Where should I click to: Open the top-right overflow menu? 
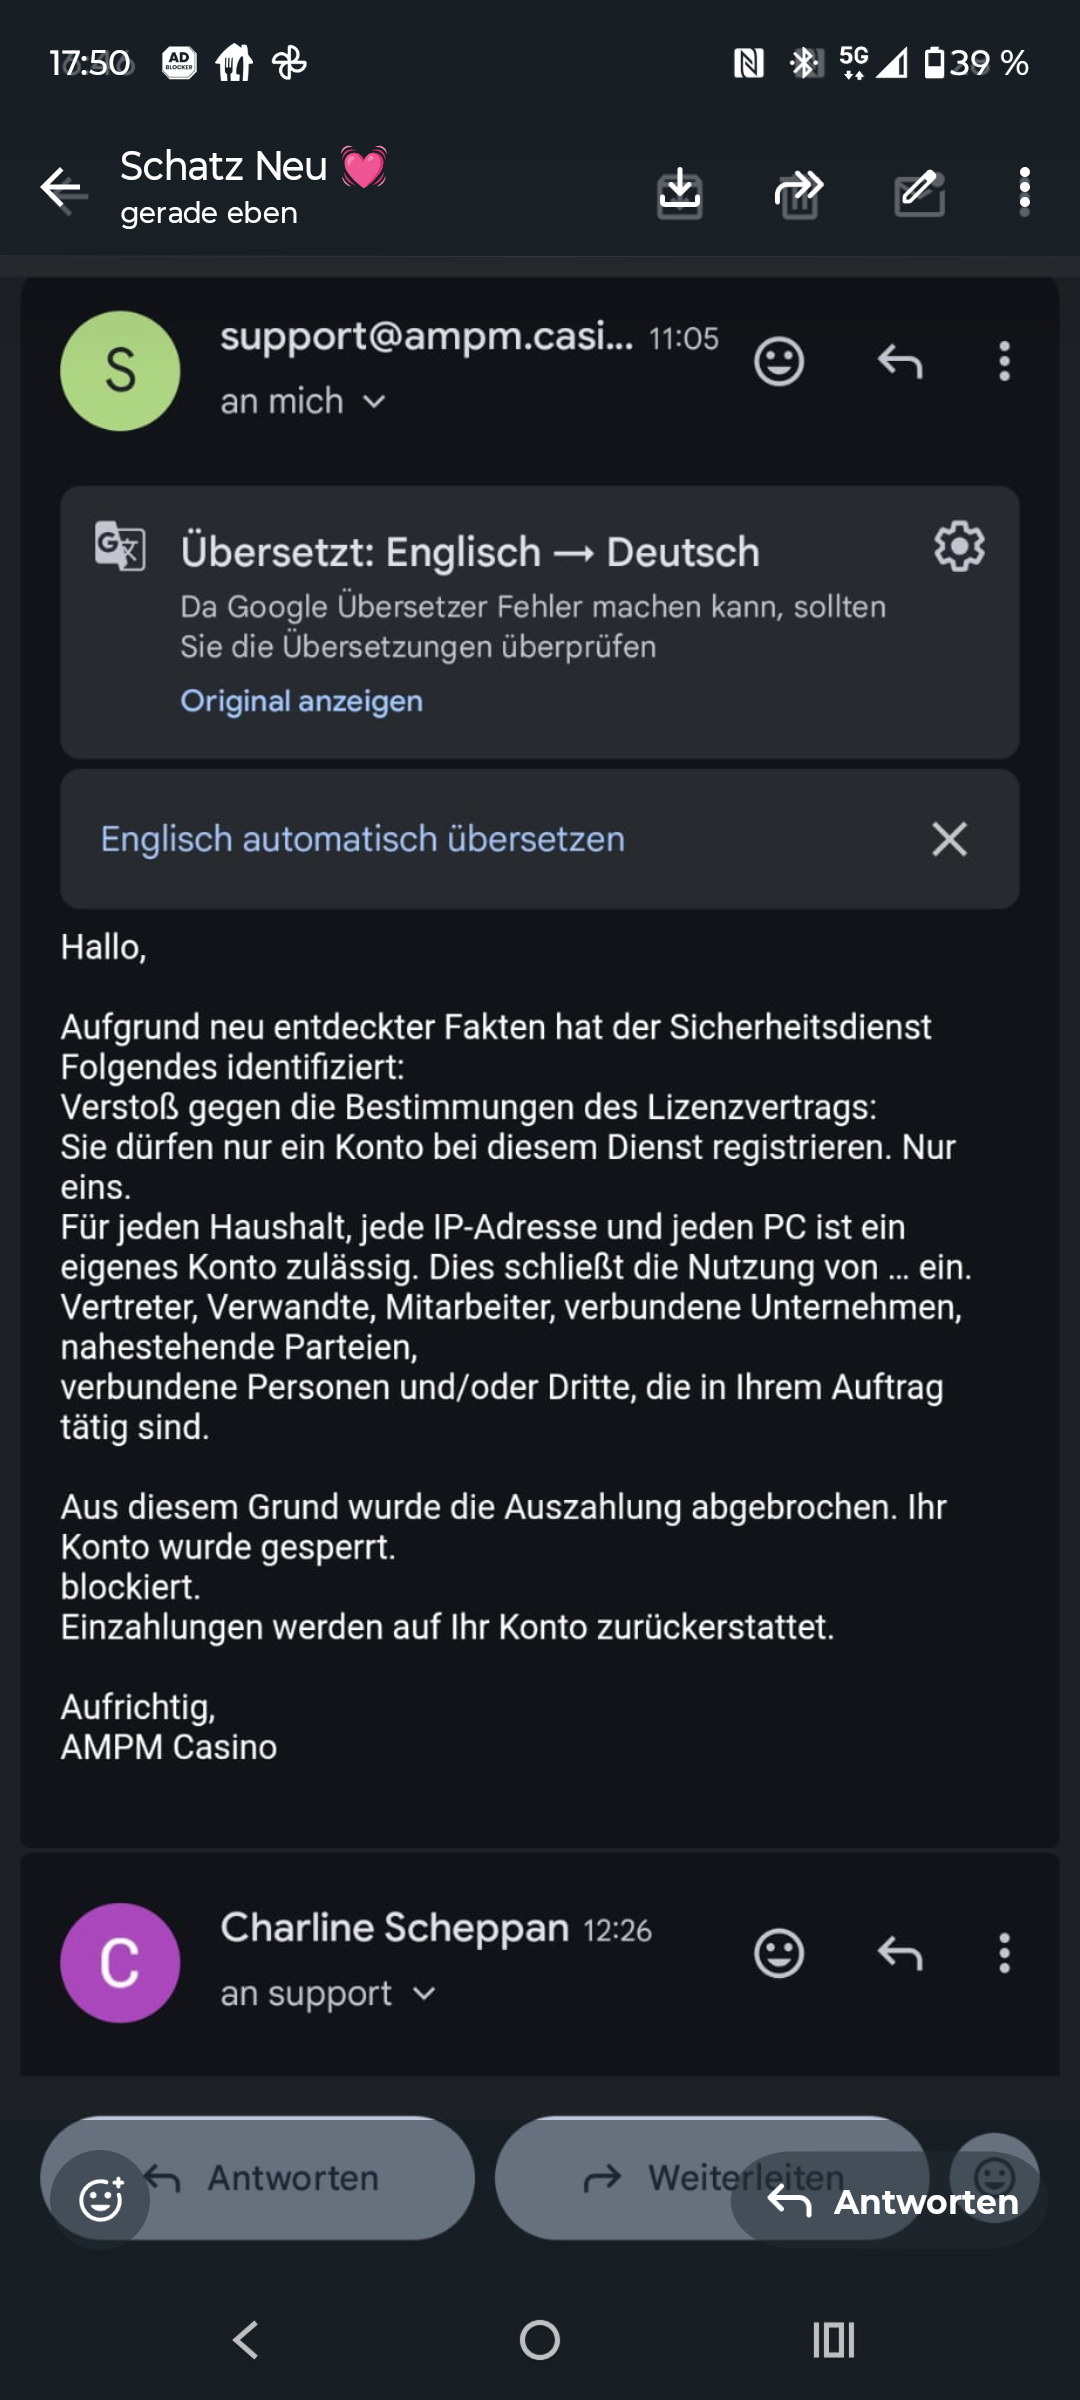(x=1024, y=191)
